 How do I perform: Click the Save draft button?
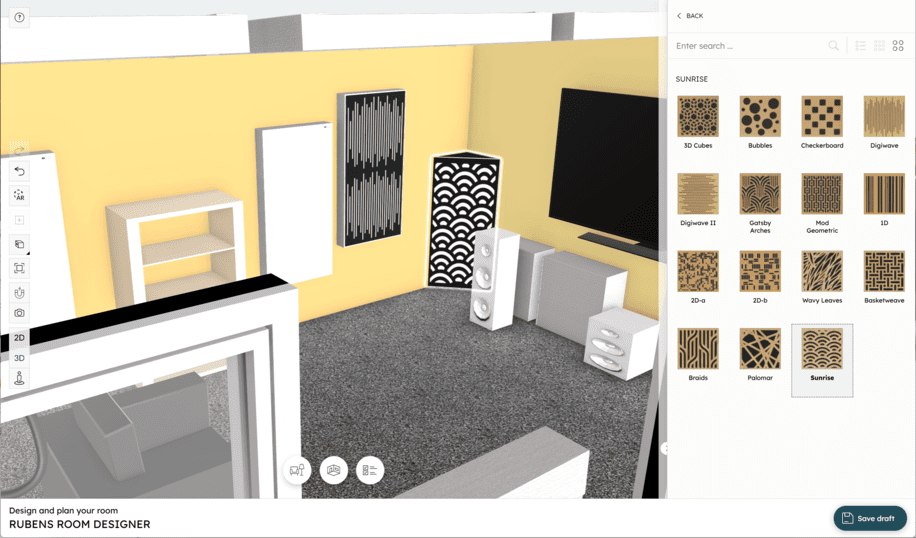tap(870, 518)
